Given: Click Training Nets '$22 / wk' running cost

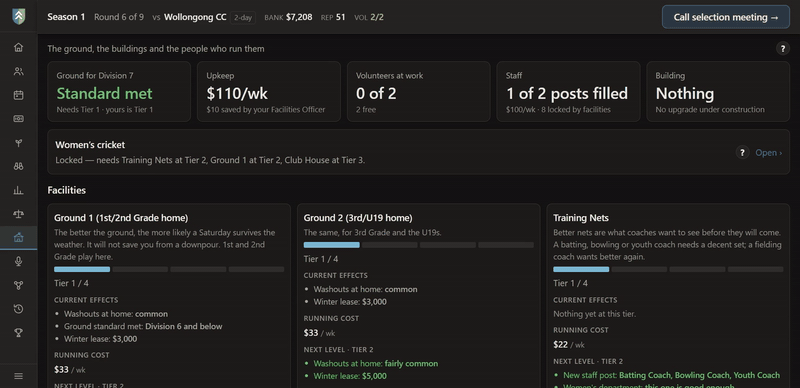Looking at the screenshot, I should [570, 345].
